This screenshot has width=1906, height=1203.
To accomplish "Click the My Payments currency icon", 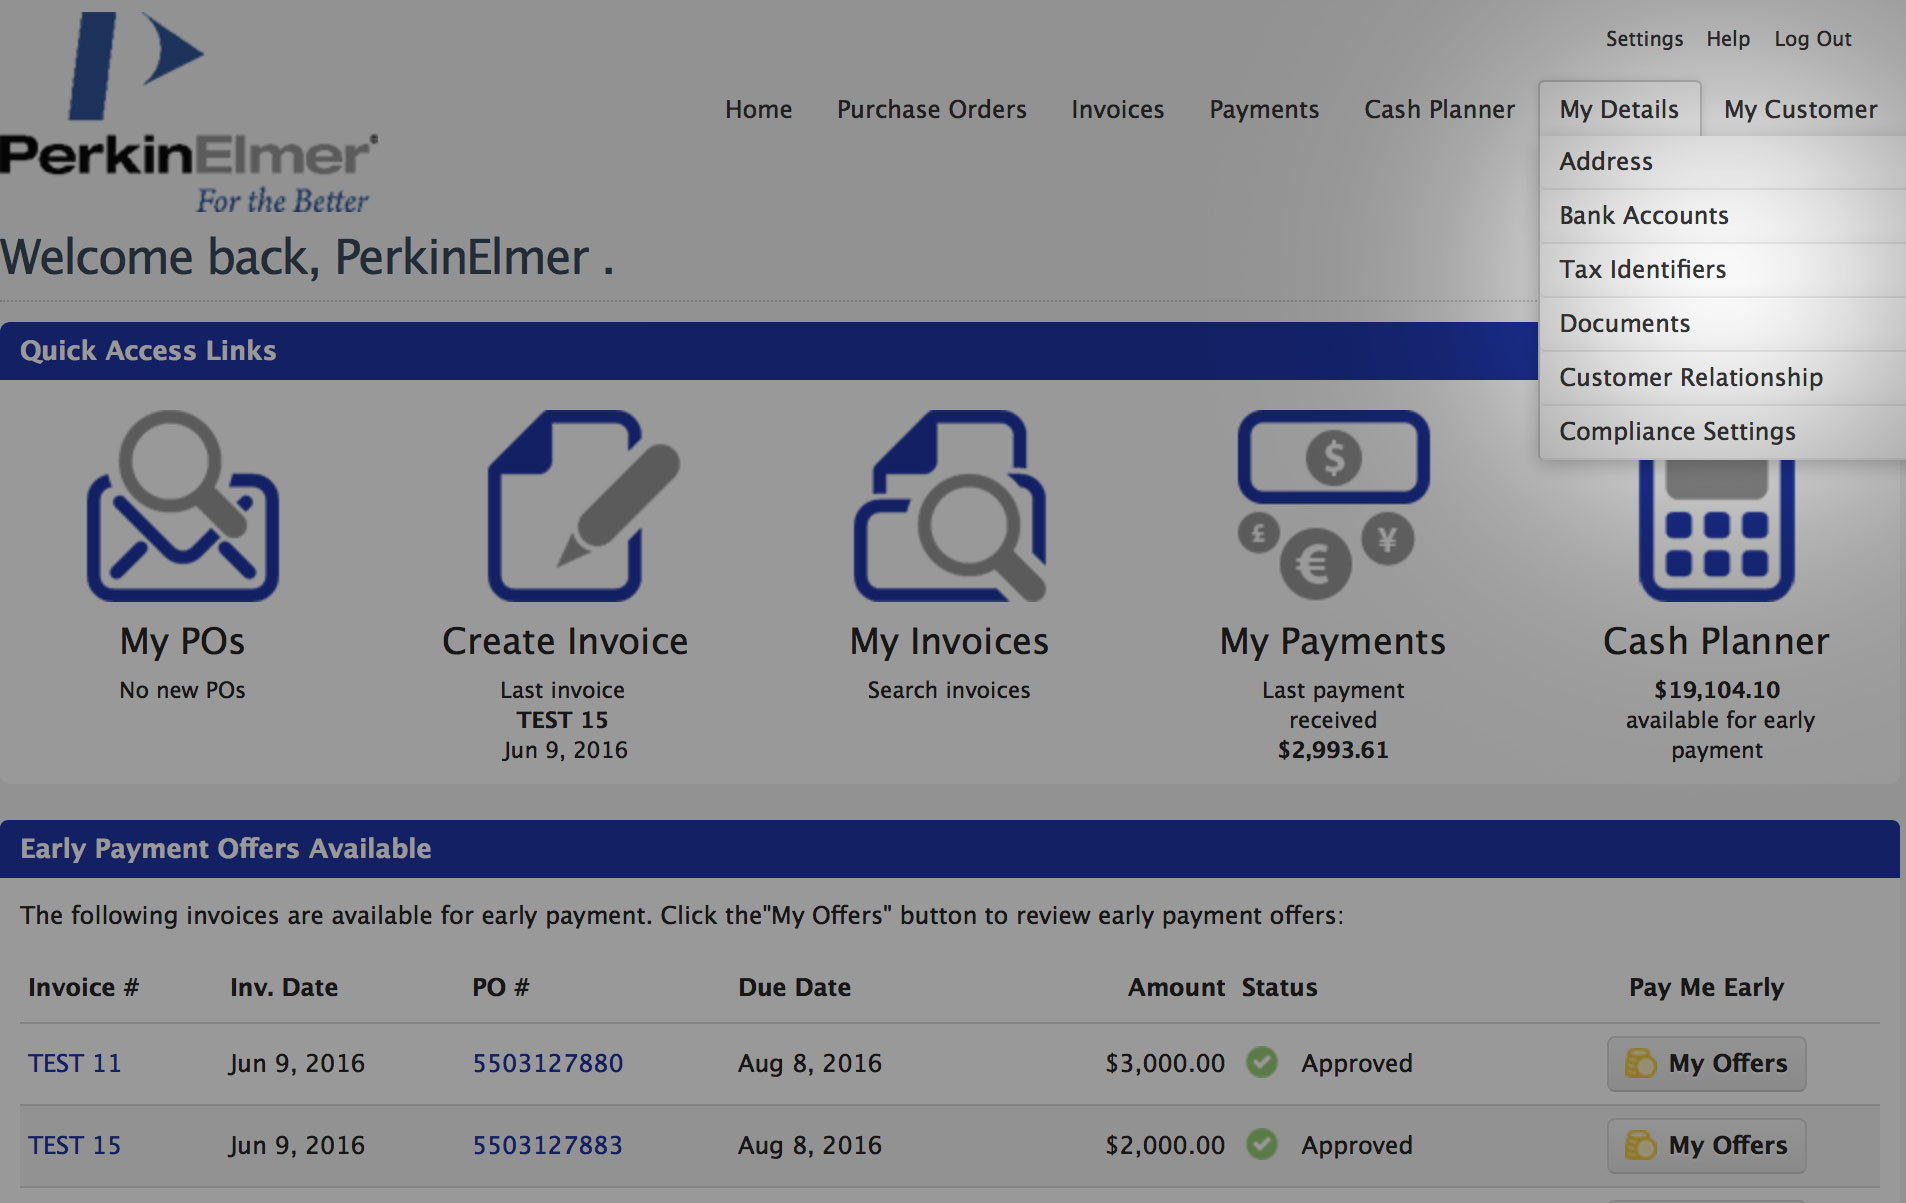I will click(1333, 505).
